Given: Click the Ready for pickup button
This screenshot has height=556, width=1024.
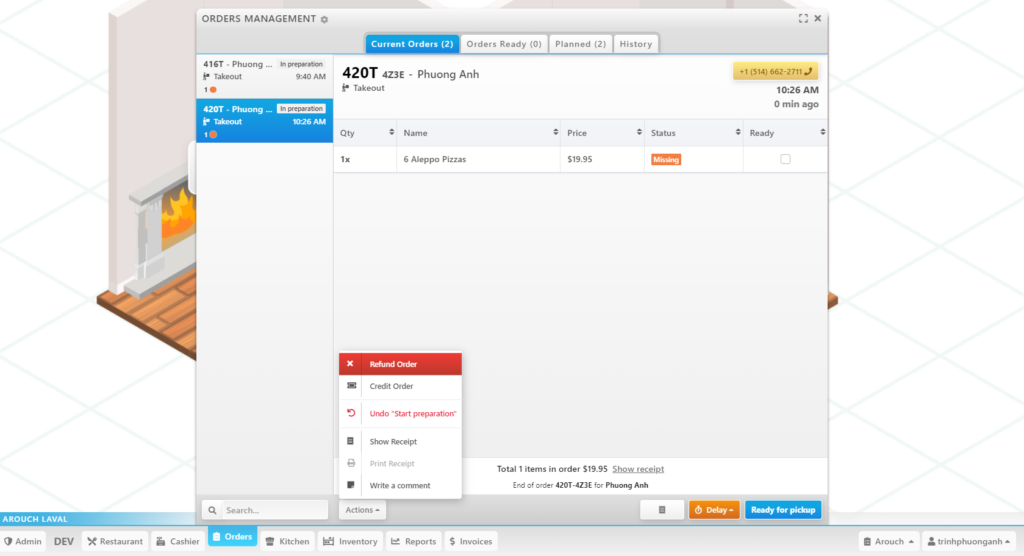Looking at the screenshot, I should (783, 510).
